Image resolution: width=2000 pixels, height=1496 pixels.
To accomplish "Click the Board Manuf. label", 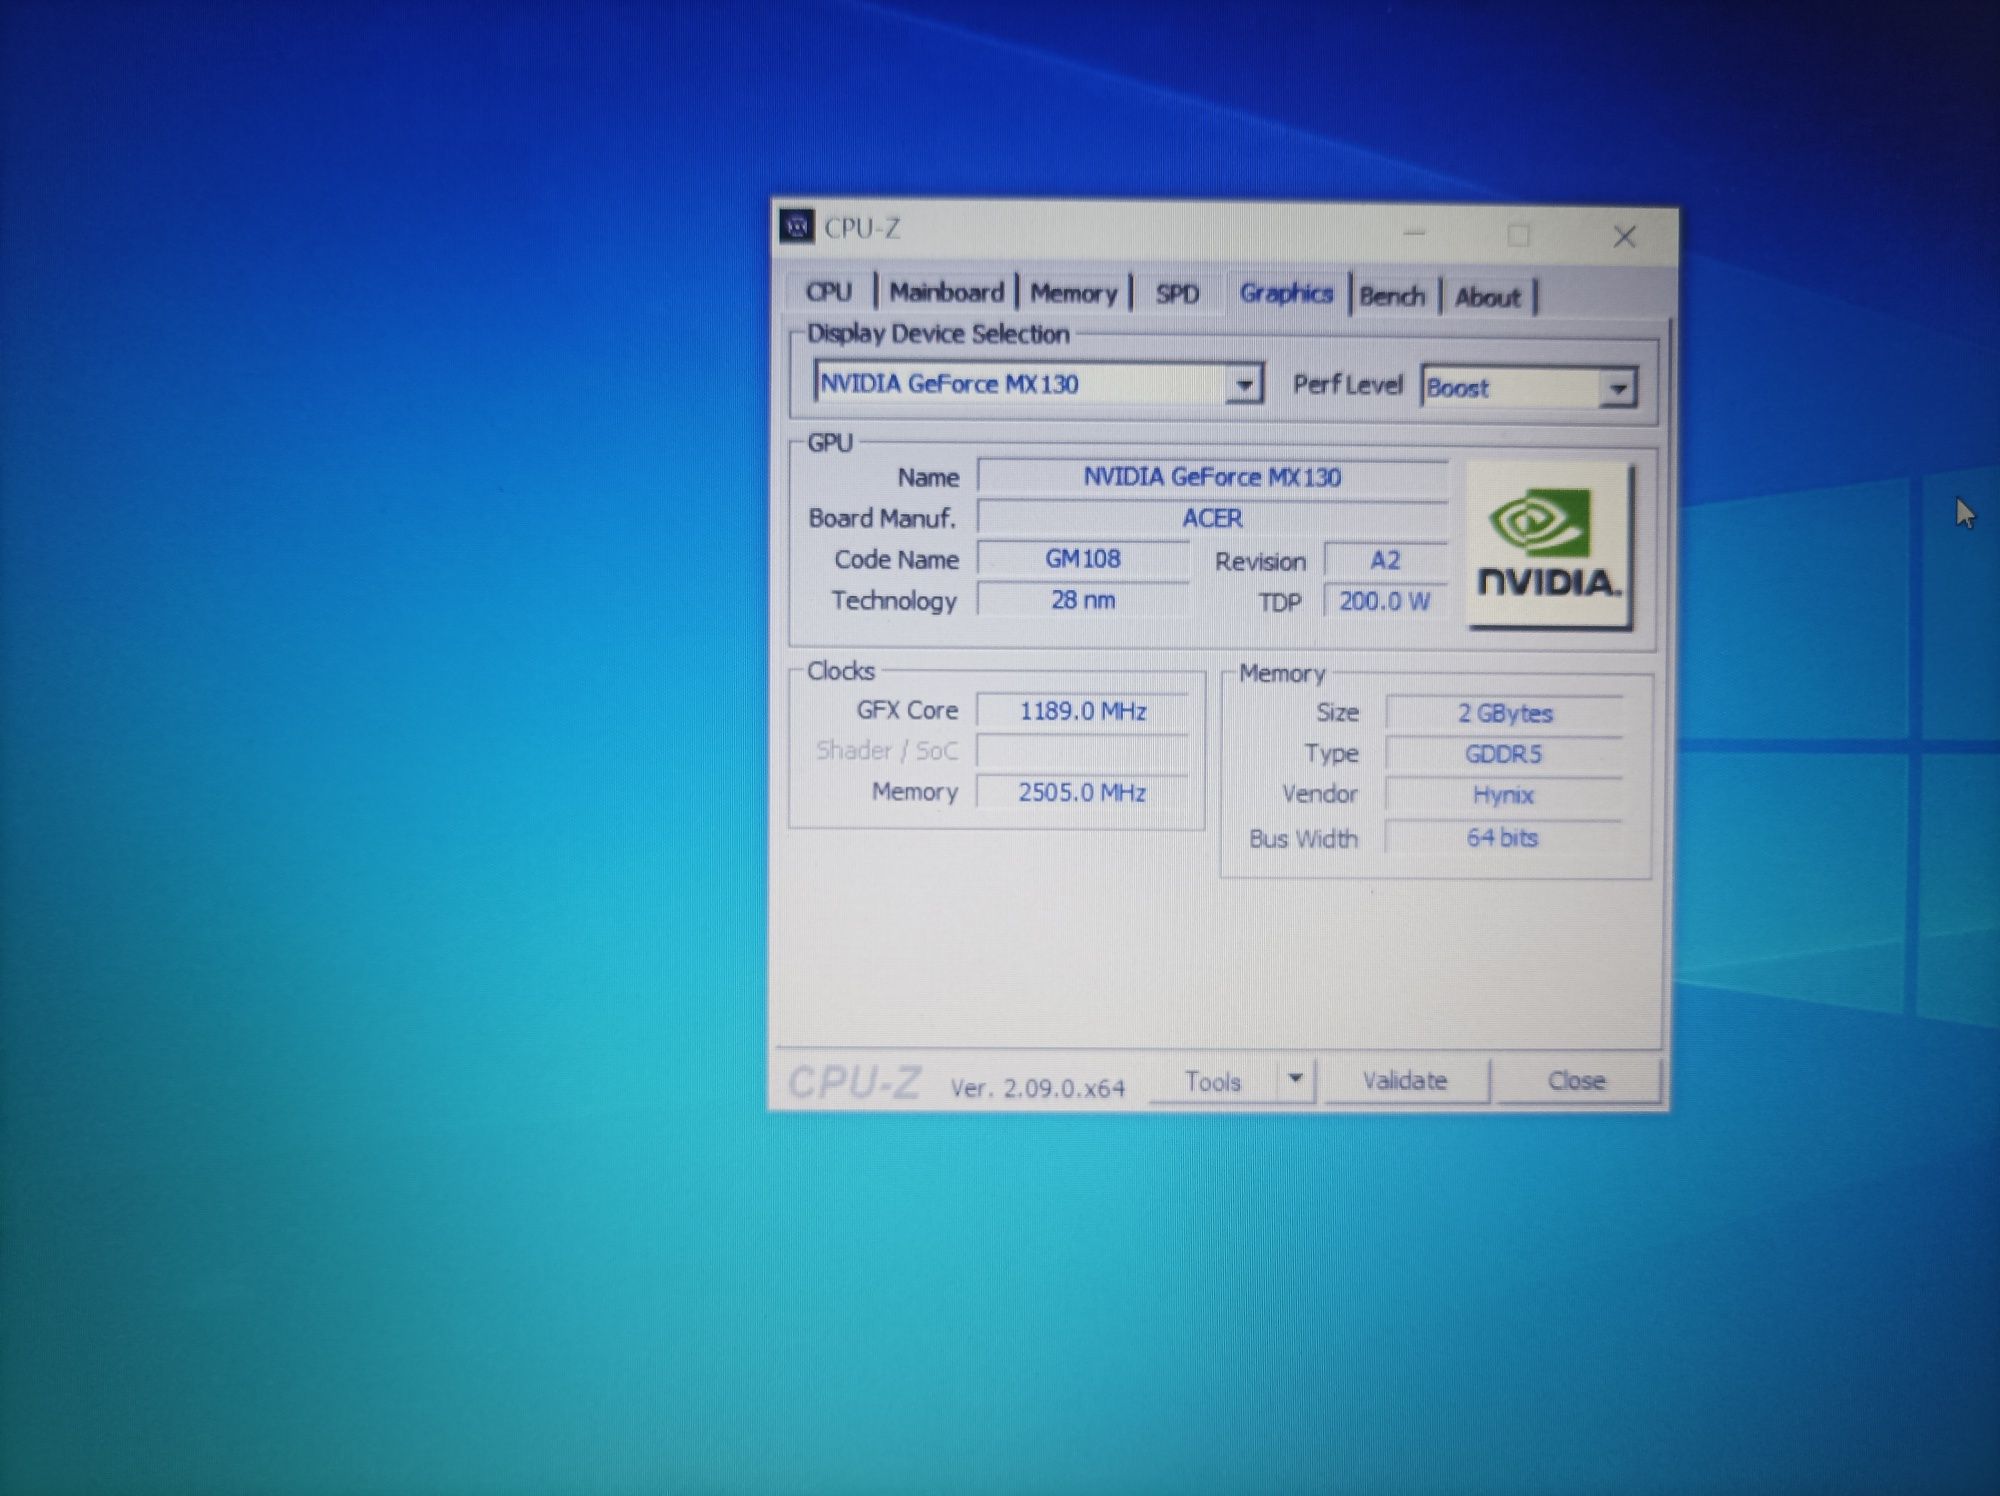I will coord(882,518).
